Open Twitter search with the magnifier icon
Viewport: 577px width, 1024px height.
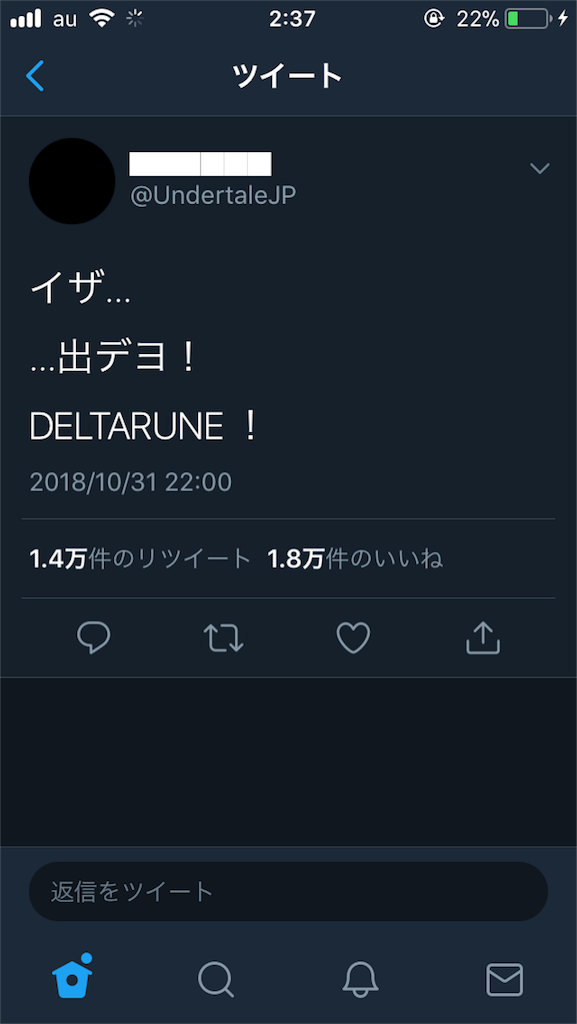[x=216, y=981]
